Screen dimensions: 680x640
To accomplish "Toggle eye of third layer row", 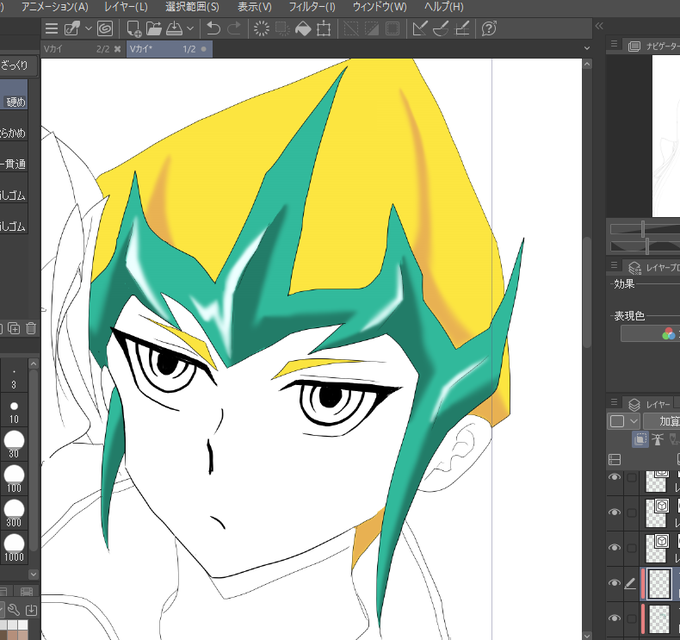I will pos(614,547).
